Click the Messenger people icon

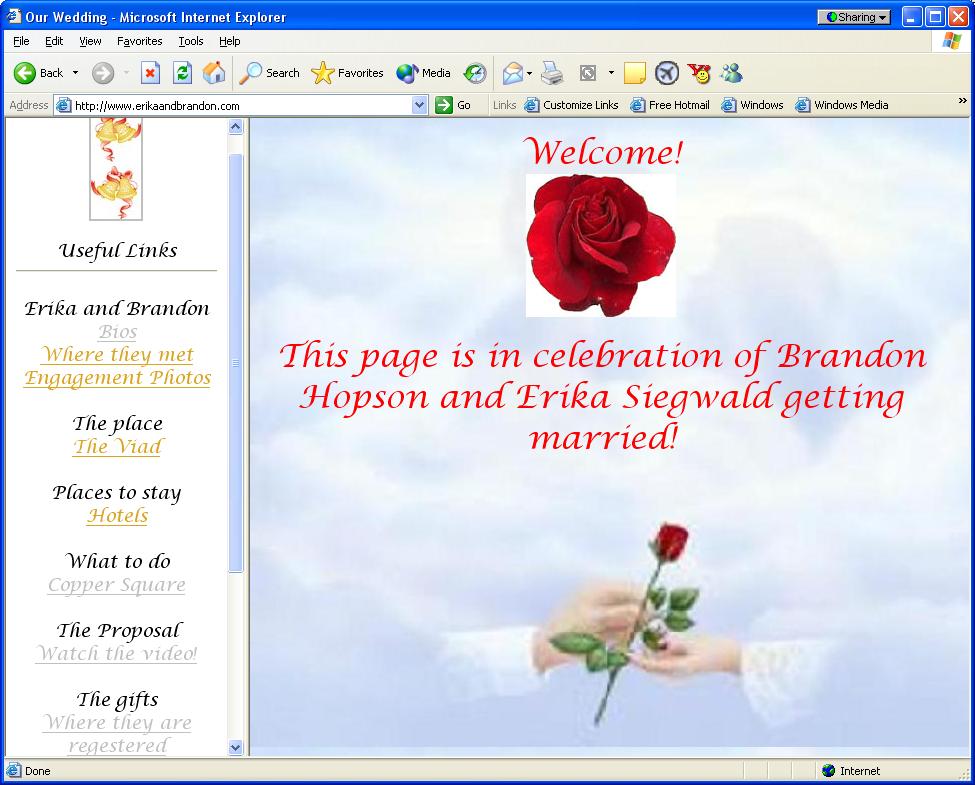(x=731, y=73)
